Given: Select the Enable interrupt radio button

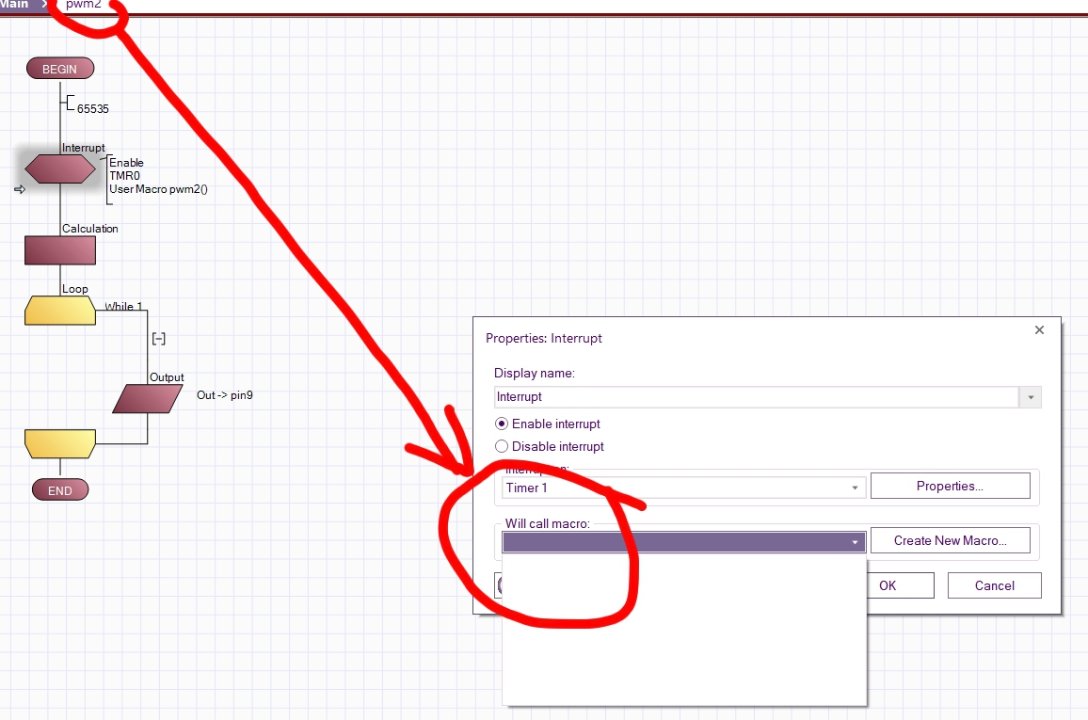Looking at the screenshot, I should [502, 424].
